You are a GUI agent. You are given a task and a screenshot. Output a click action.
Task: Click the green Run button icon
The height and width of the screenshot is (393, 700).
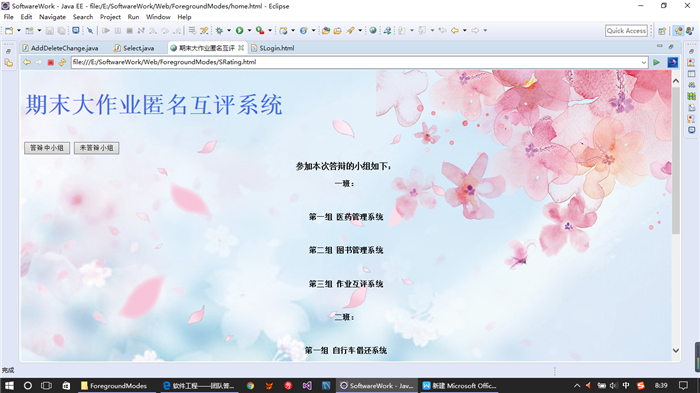coord(240,30)
